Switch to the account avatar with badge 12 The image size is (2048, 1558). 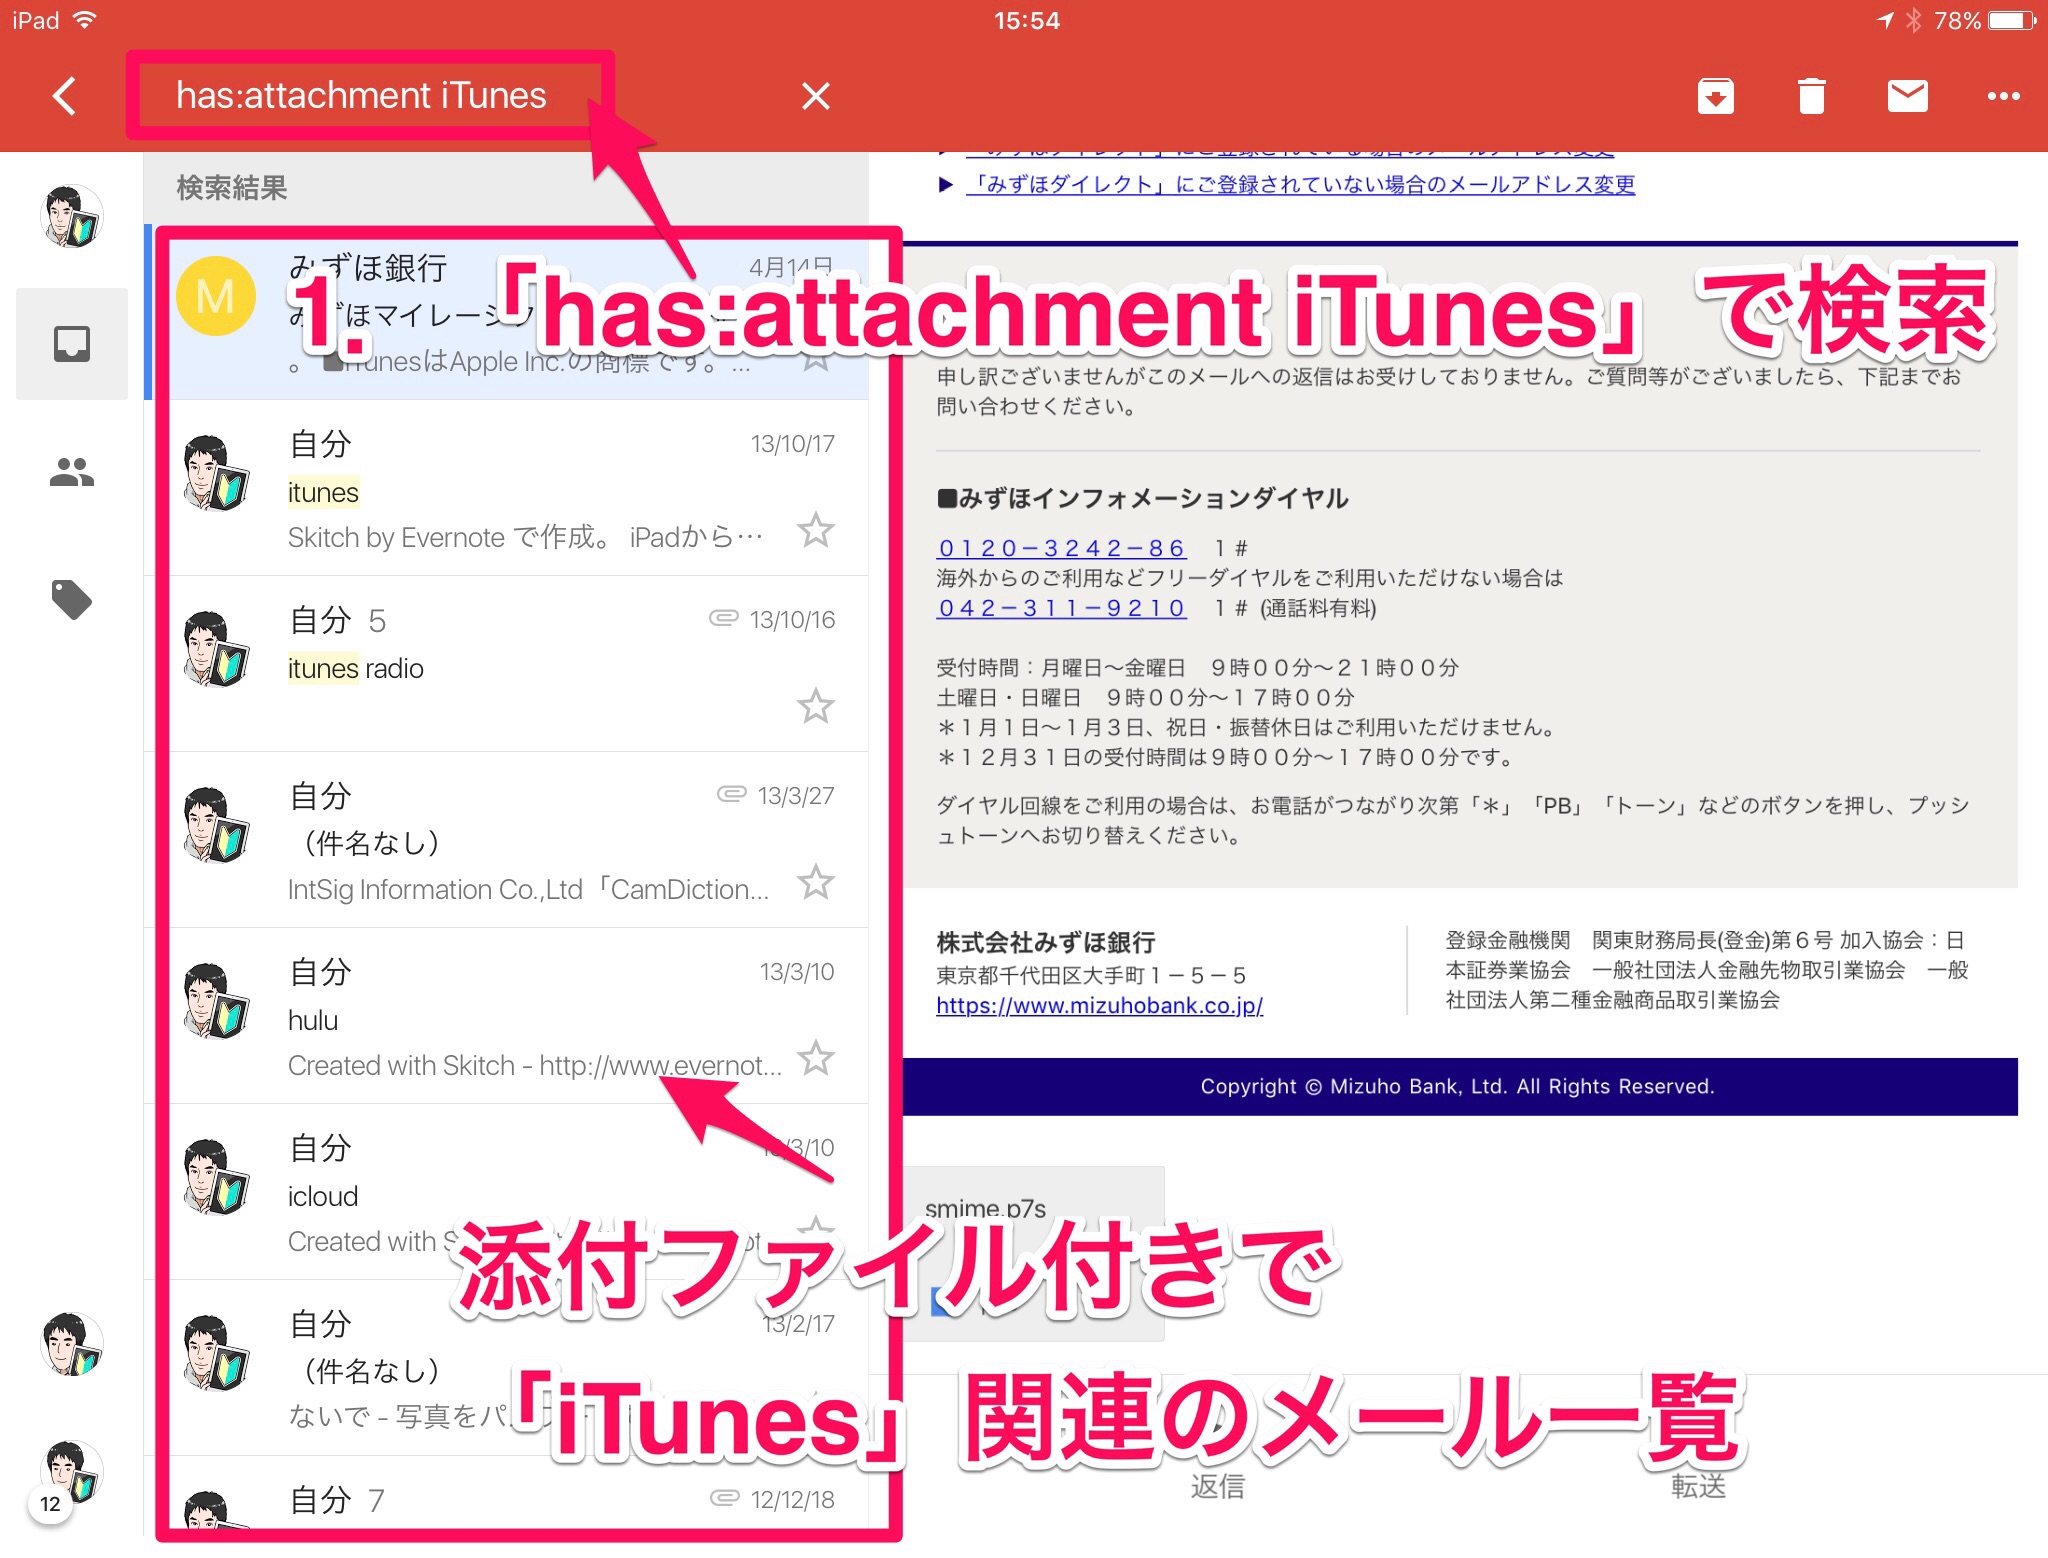tap(70, 1472)
